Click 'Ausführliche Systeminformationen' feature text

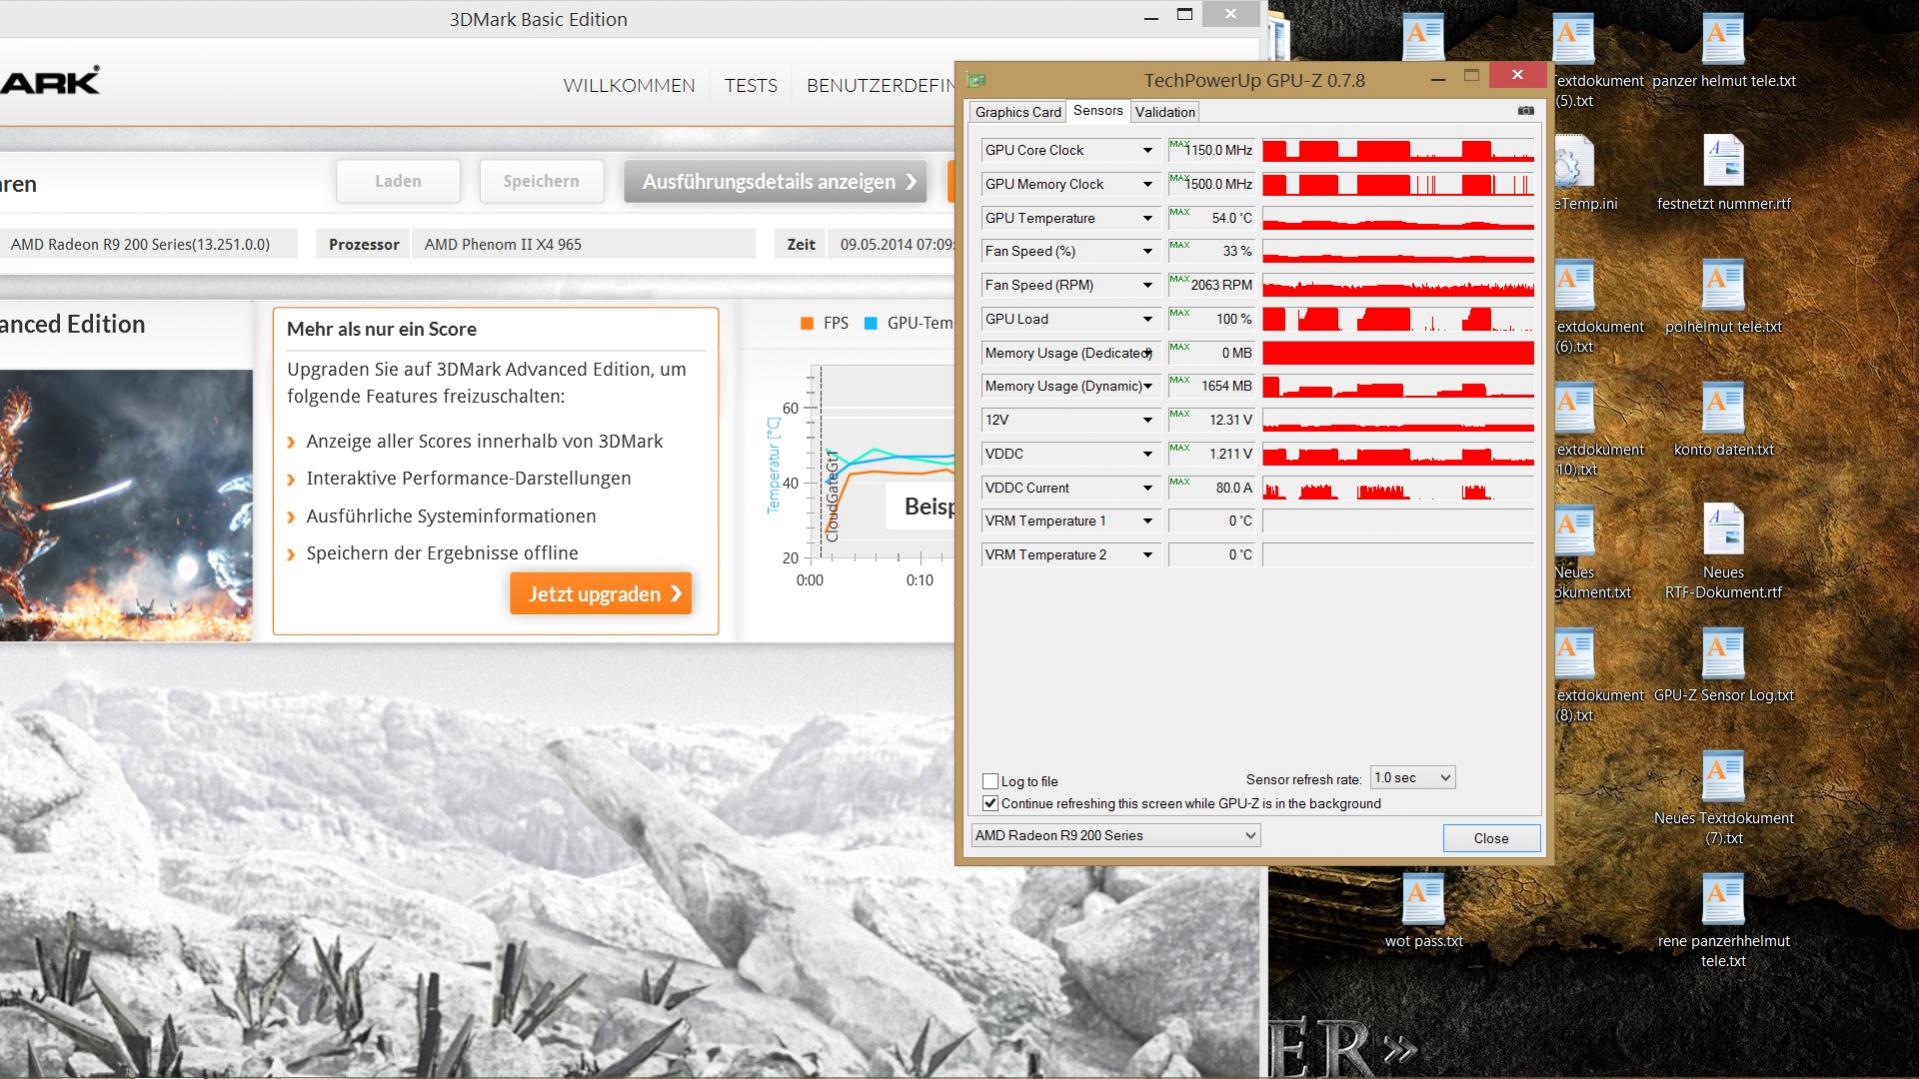coord(451,516)
